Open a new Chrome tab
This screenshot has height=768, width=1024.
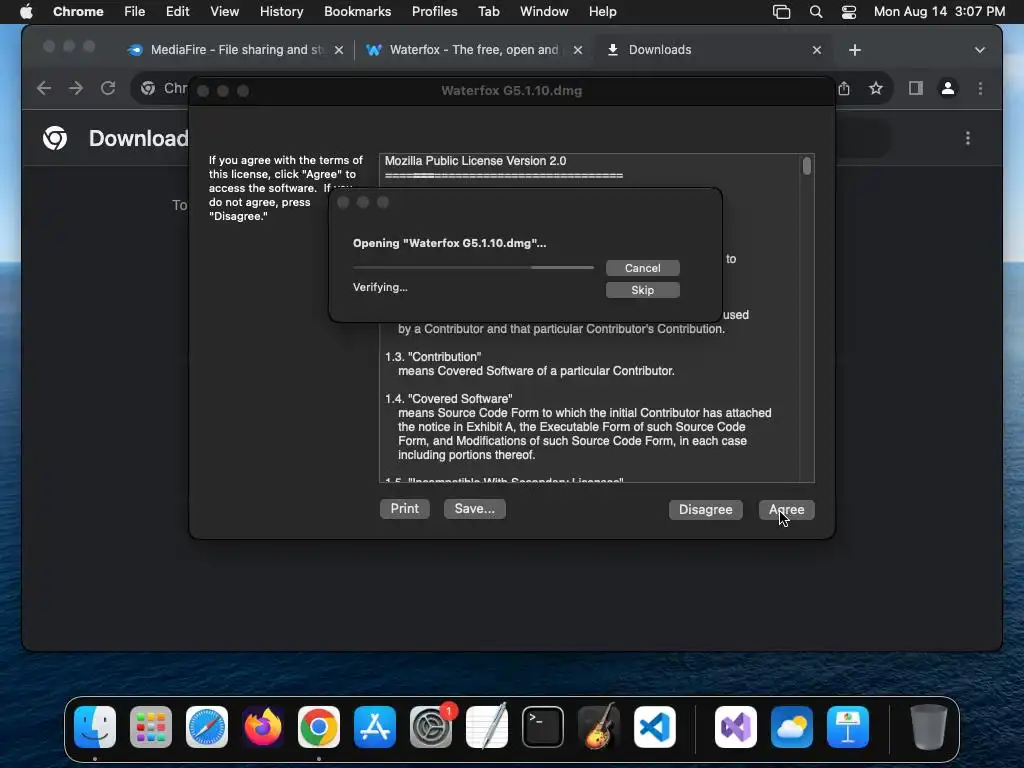[x=854, y=50]
